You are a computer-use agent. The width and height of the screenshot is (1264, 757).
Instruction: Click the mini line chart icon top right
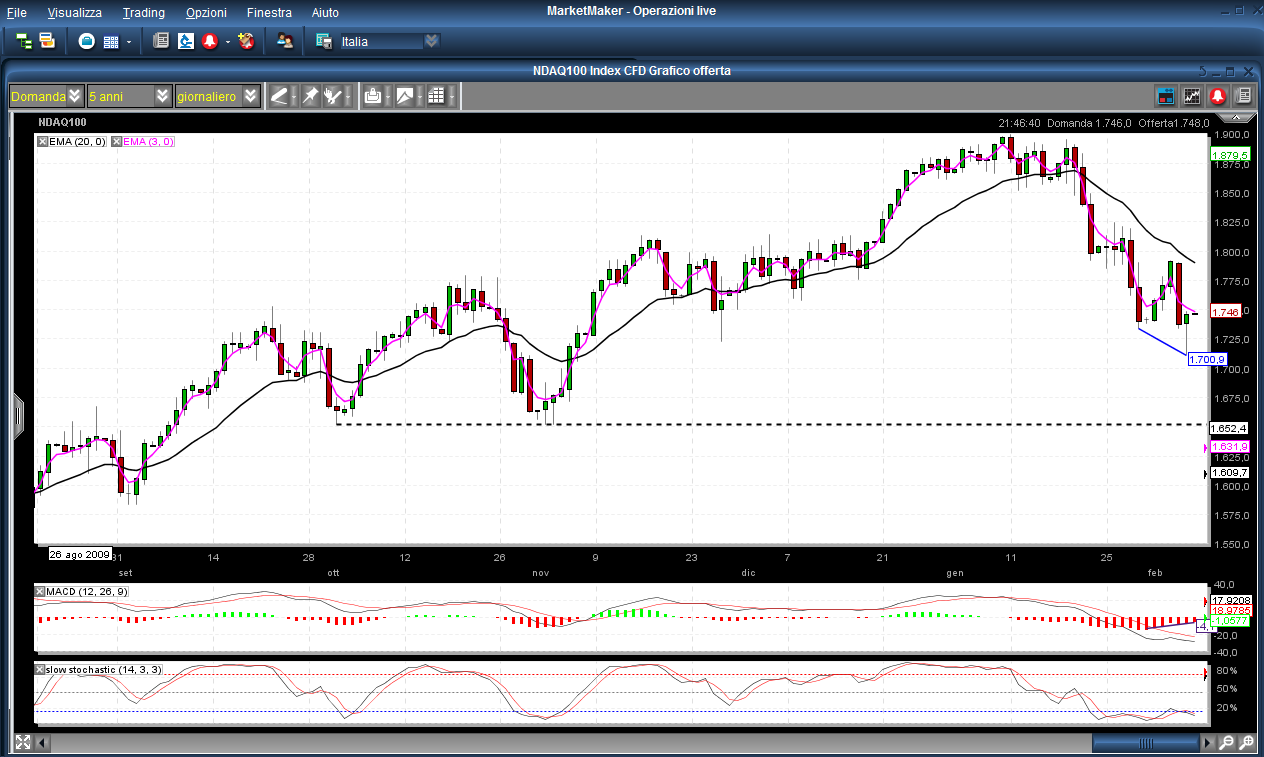[1192, 96]
